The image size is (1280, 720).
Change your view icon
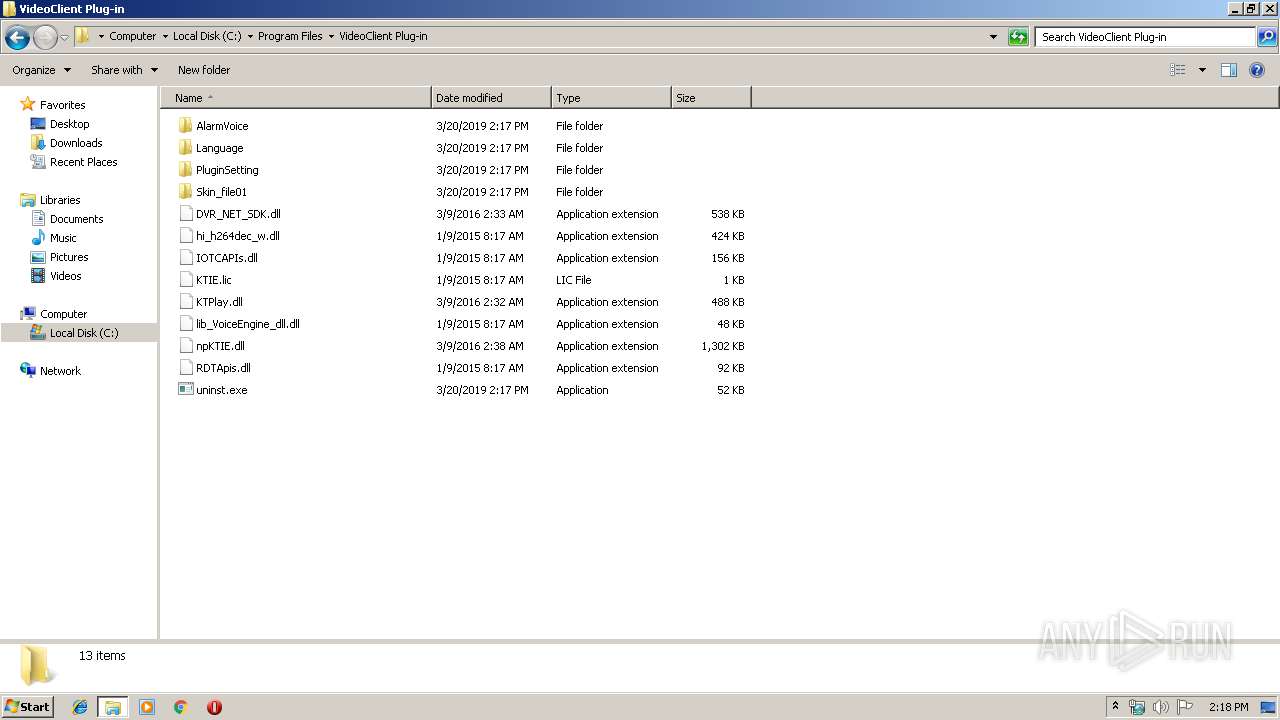[1178, 70]
